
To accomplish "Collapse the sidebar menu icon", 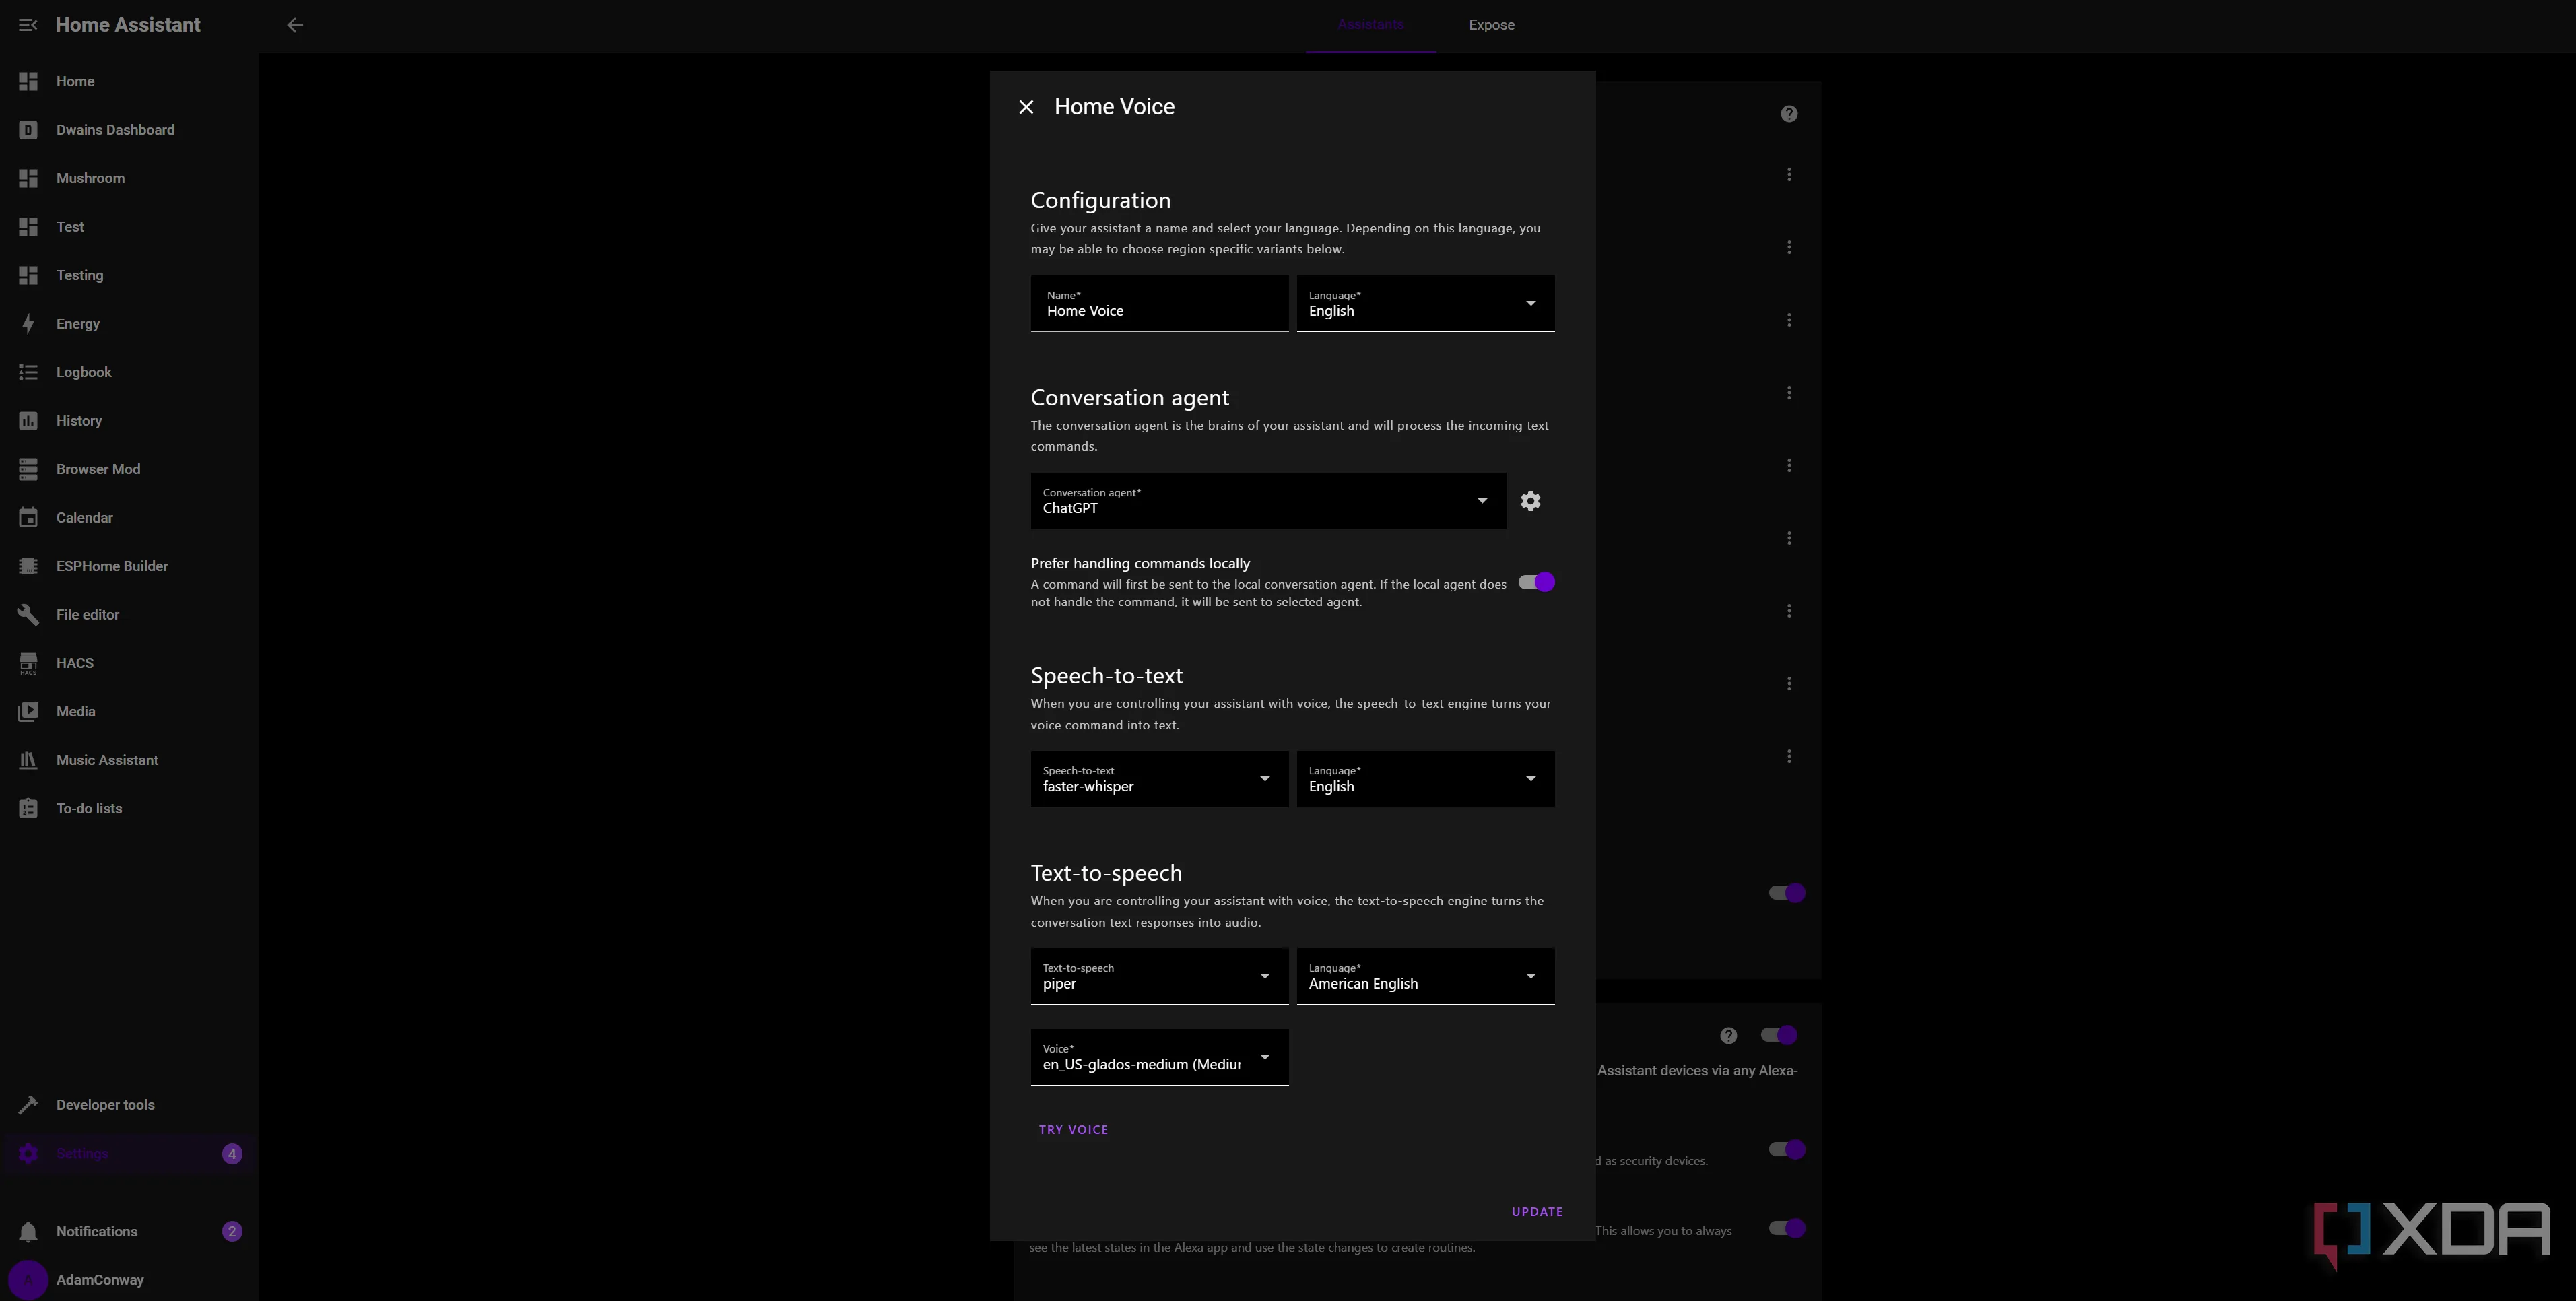I will [x=28, y=25].
